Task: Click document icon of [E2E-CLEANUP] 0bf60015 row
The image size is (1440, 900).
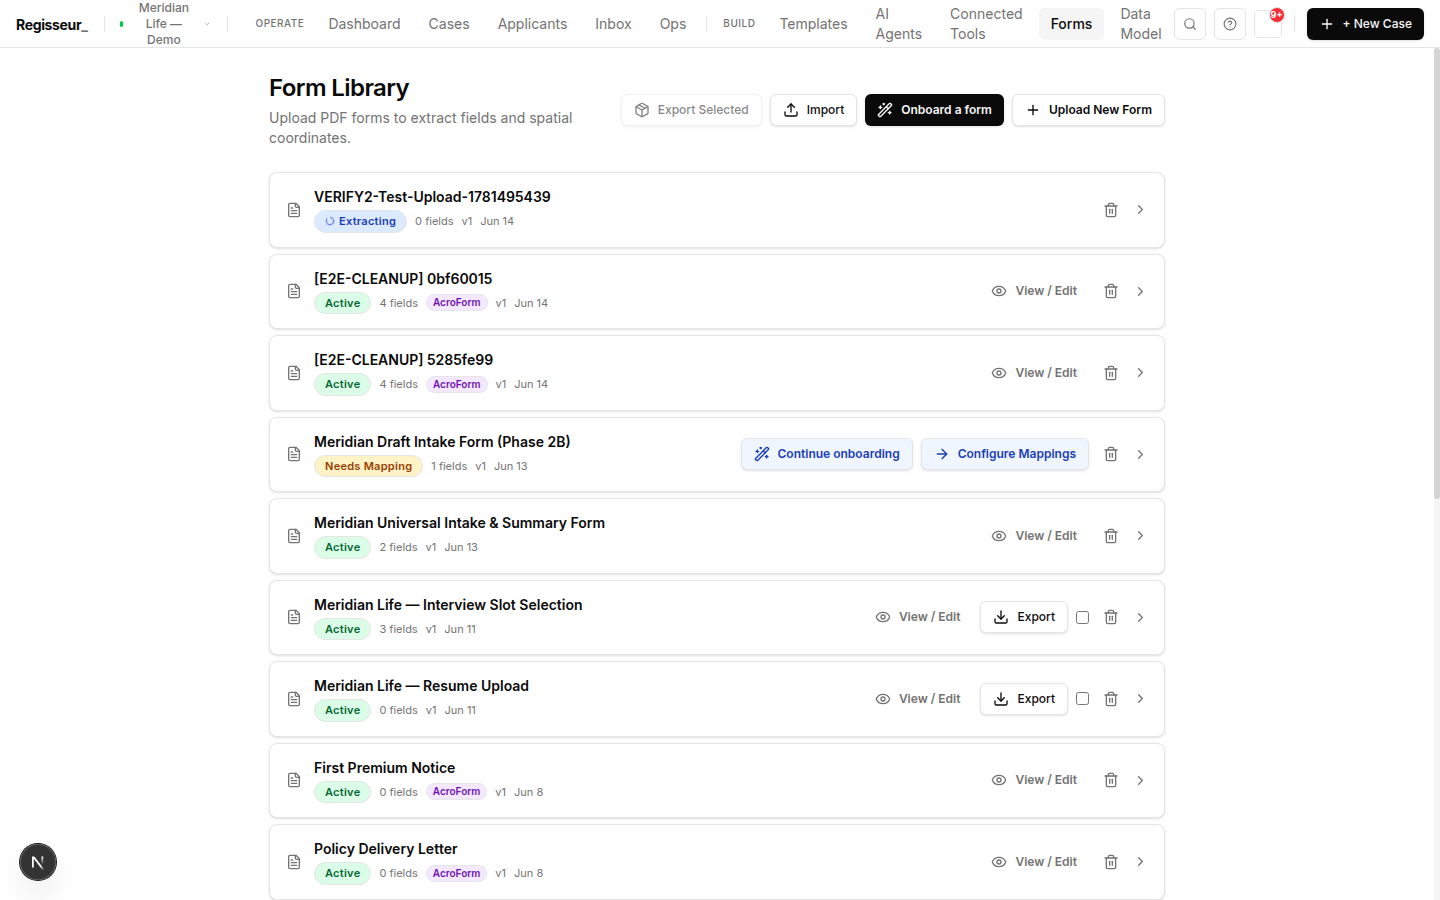Action: pos(294,291)
